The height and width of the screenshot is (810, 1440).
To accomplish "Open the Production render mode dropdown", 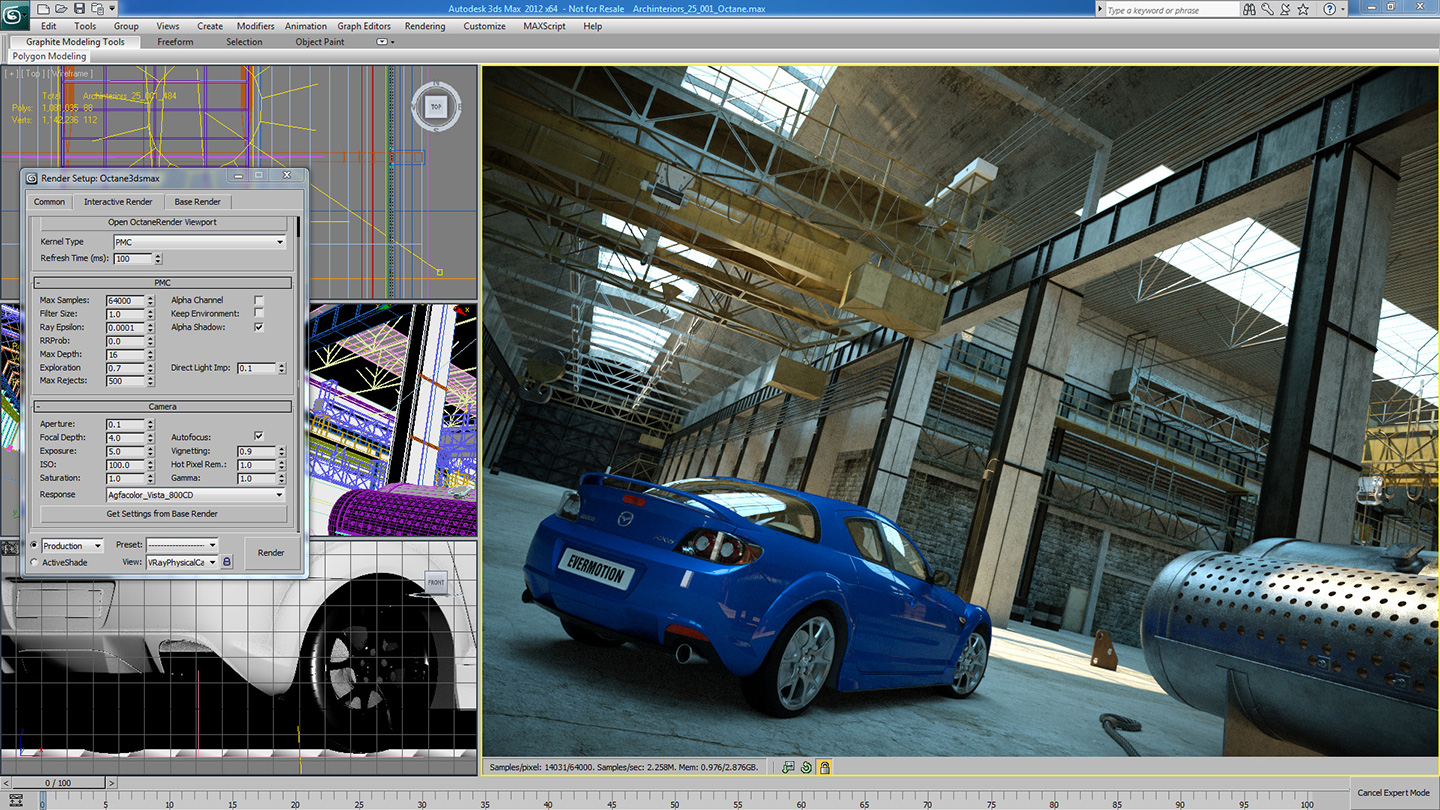I will pyautogui.click(x=72, y=546).
